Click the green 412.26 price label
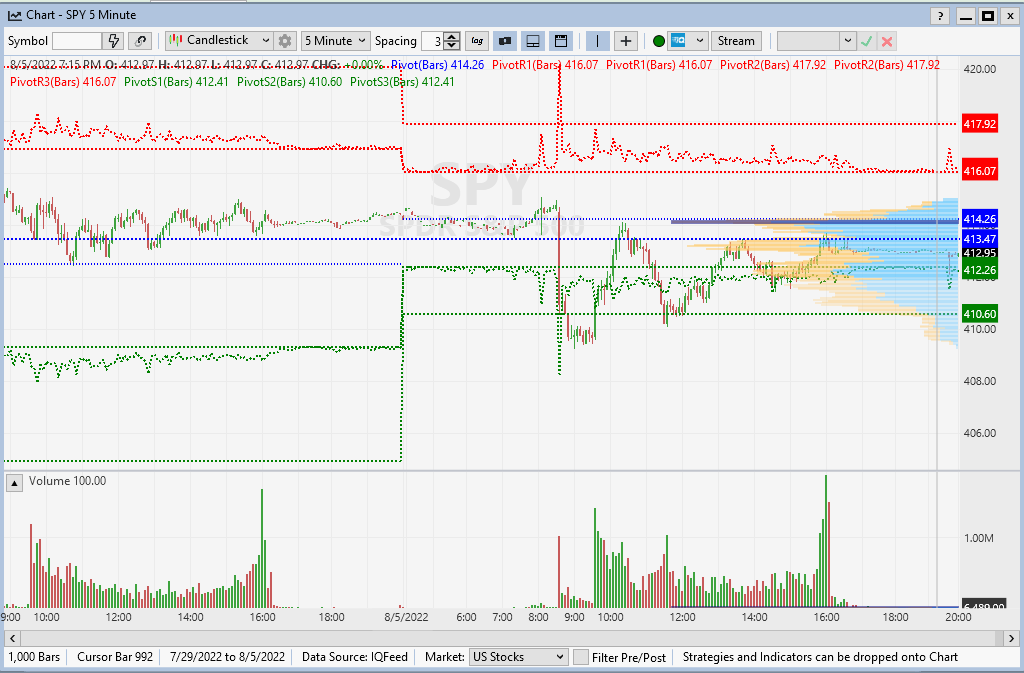Image resolution: width=1024 pixels, height=673 pixels. (x=980, y=270)
